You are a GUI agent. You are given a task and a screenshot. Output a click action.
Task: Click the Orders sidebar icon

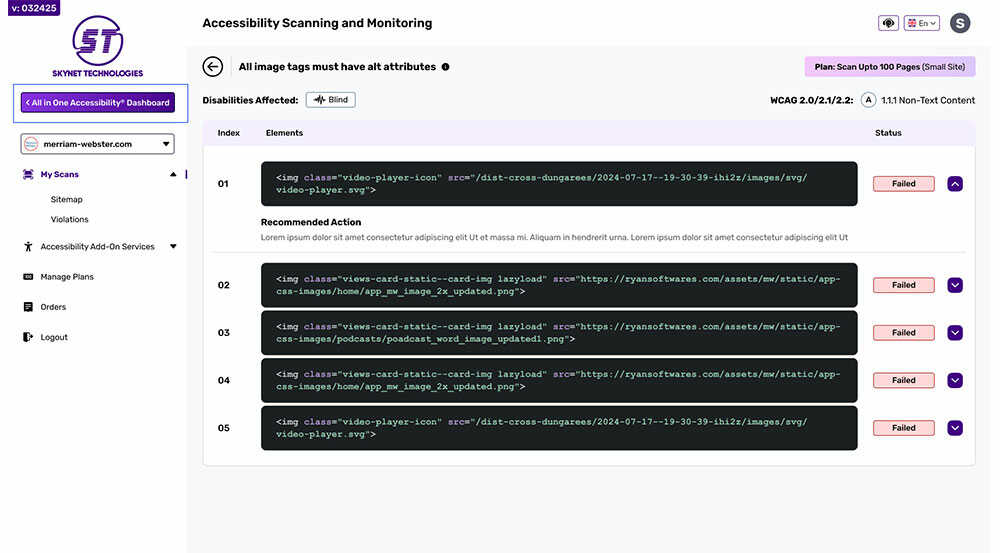[28, 307]
